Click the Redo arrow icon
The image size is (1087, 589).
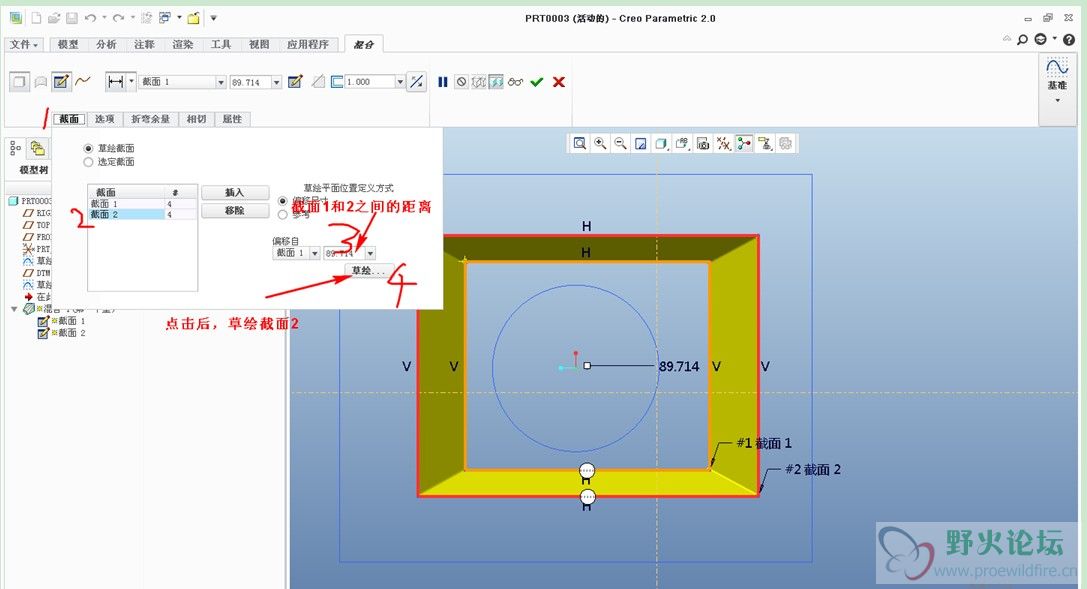tap(119, 18)
